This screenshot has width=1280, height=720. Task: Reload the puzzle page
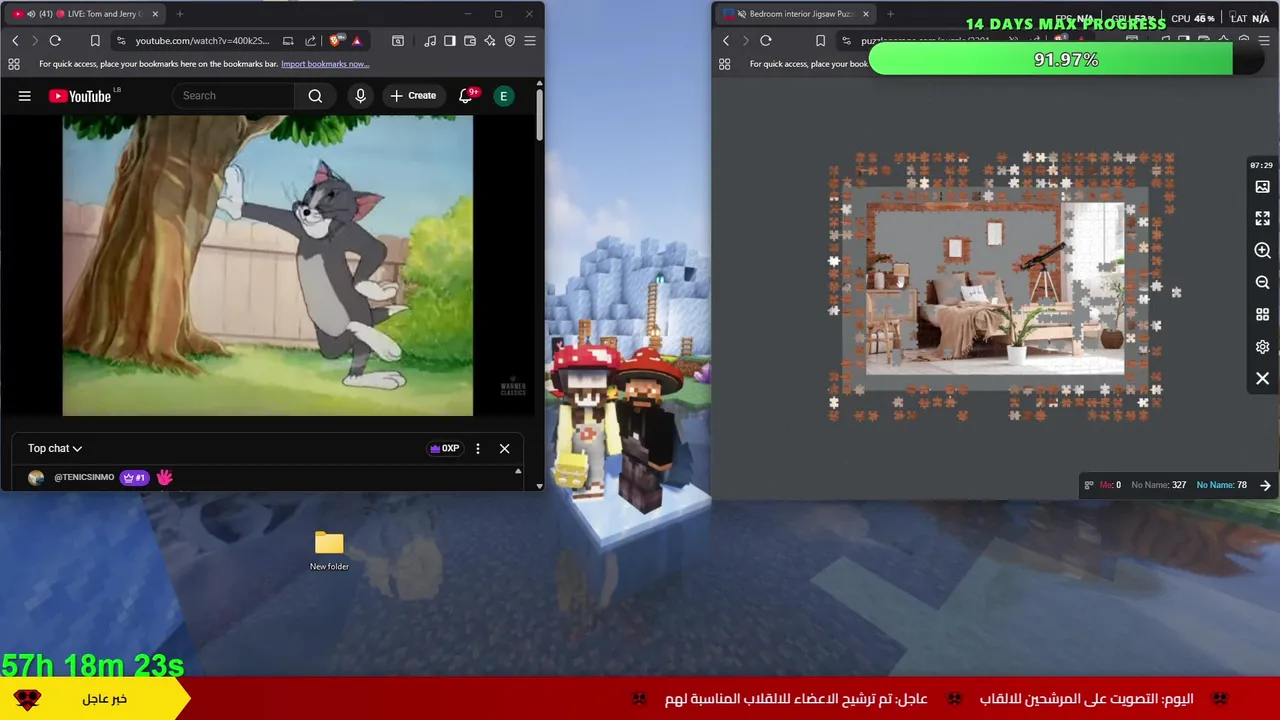click(766, 41)
